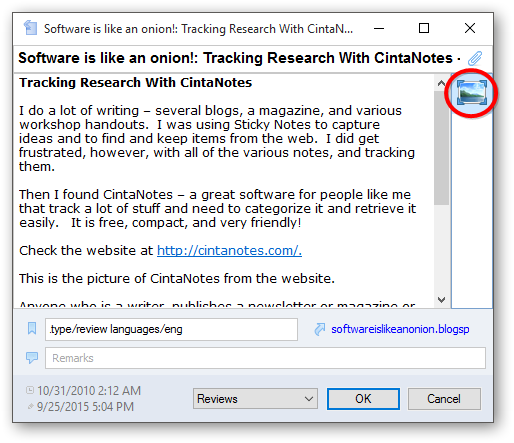Discard changes with Cancel button

click(444, 399)
